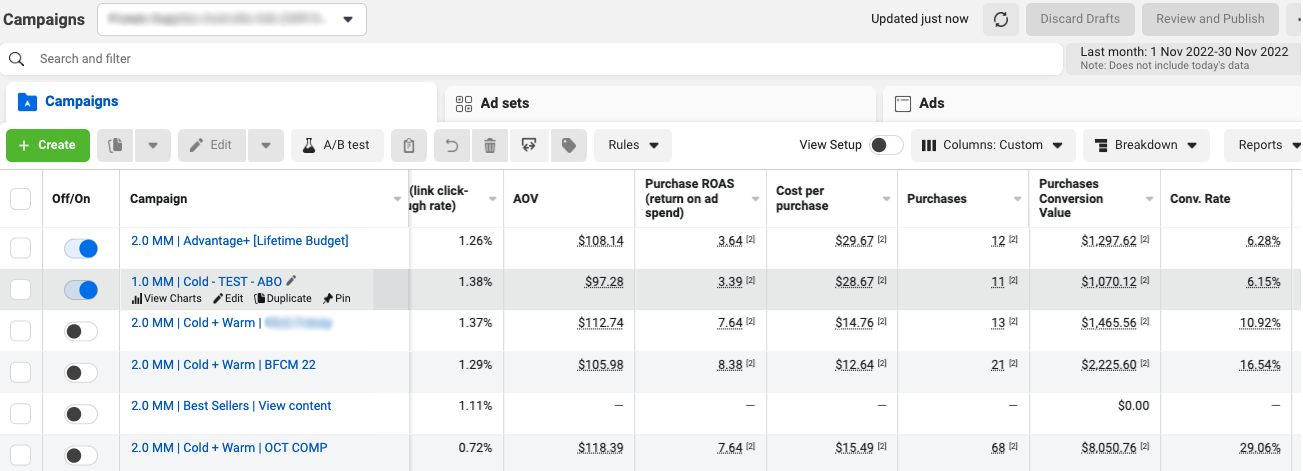This screenshot has width=1303, height=471.
Task: Click the pencil icon next to Cold - TEST - ABO
Action: click(291, 281)
